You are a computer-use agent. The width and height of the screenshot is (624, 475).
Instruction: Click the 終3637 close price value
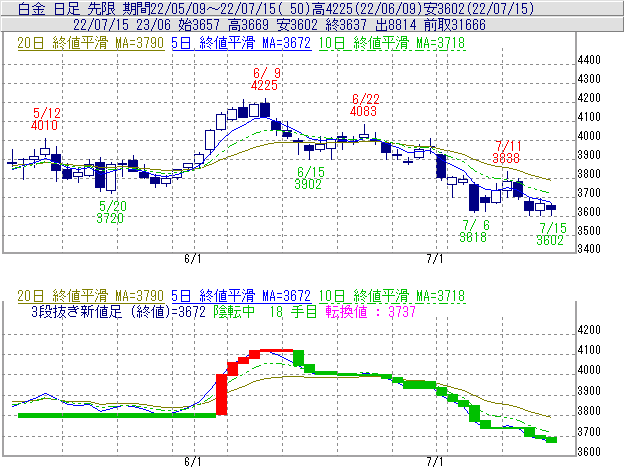[346, 25]
